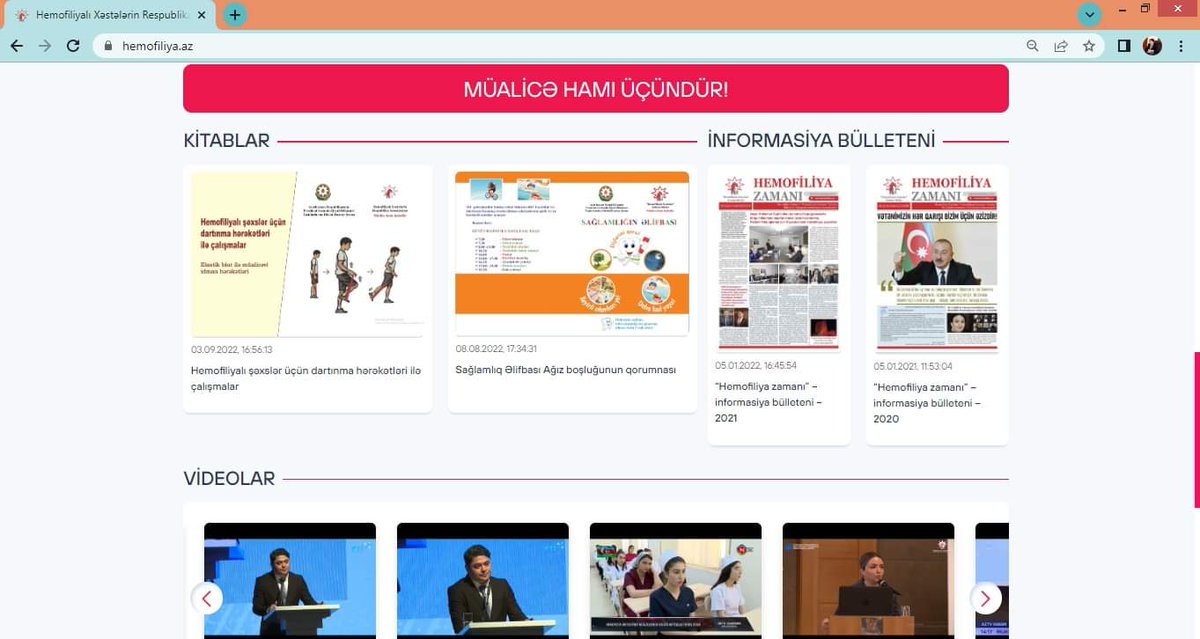Image resolution: width=1200 pixels, height=639 pixels.
Task: Expand the tab search dropdown
Action: (1089, 14)
